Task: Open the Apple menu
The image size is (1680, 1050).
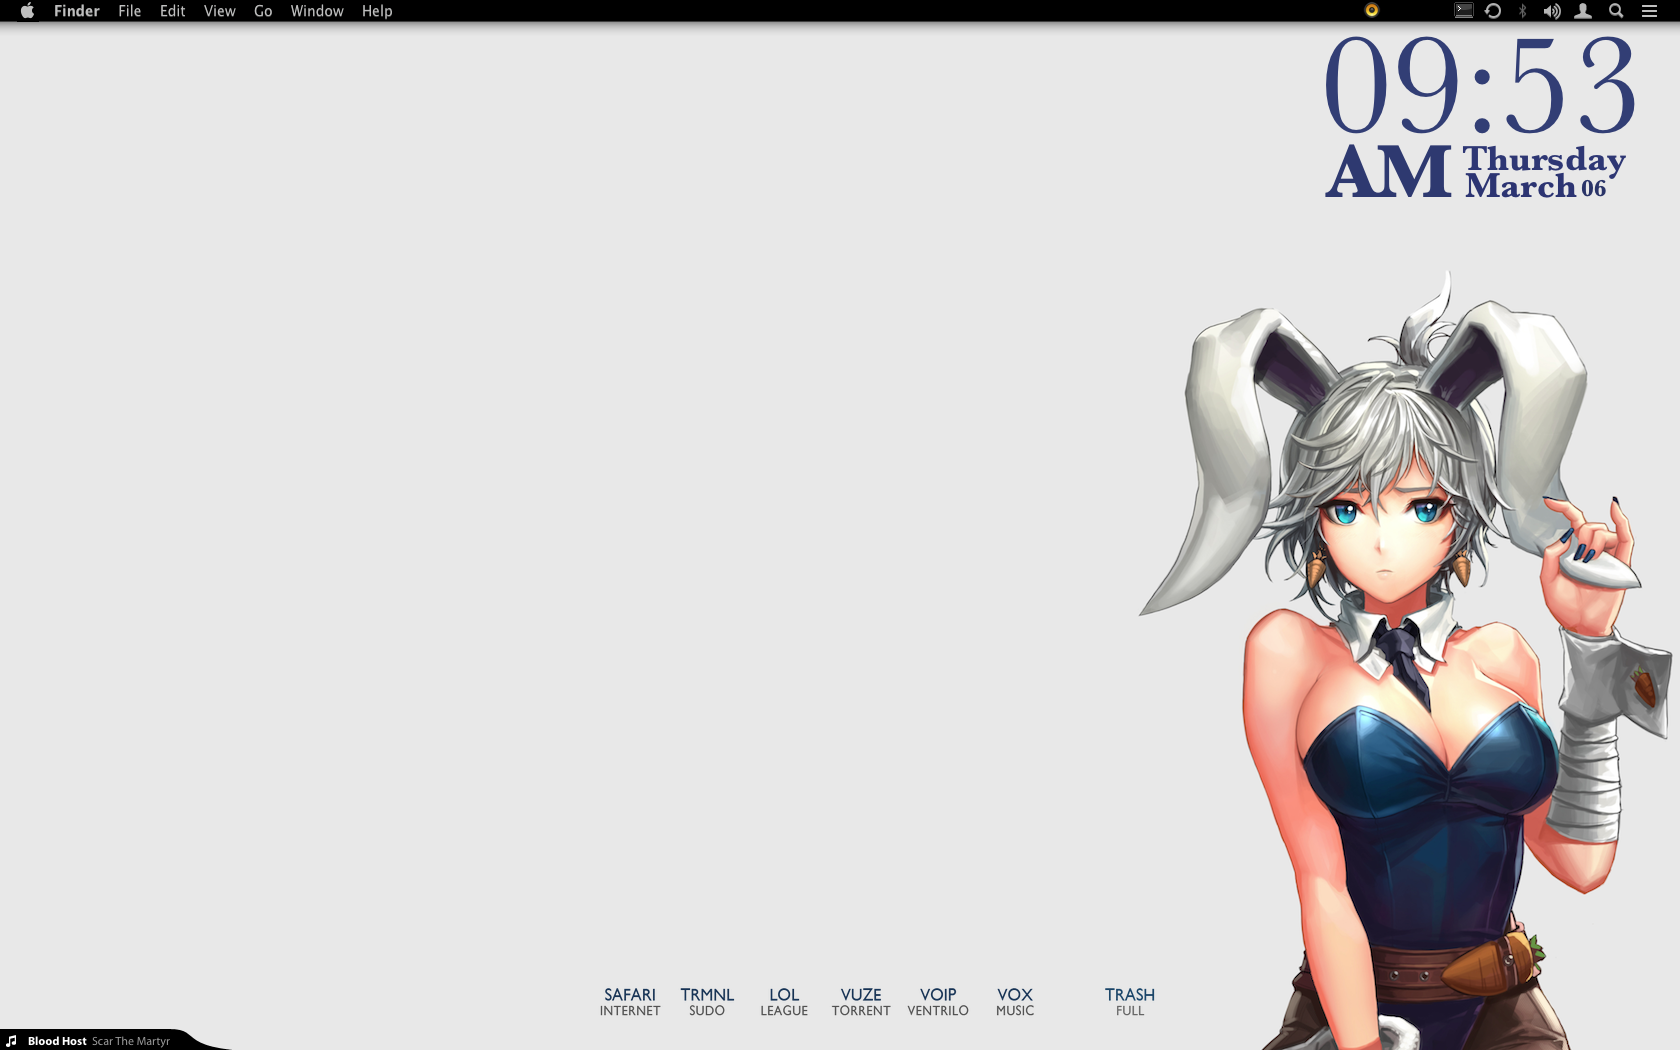Action: tap(28, 11)
